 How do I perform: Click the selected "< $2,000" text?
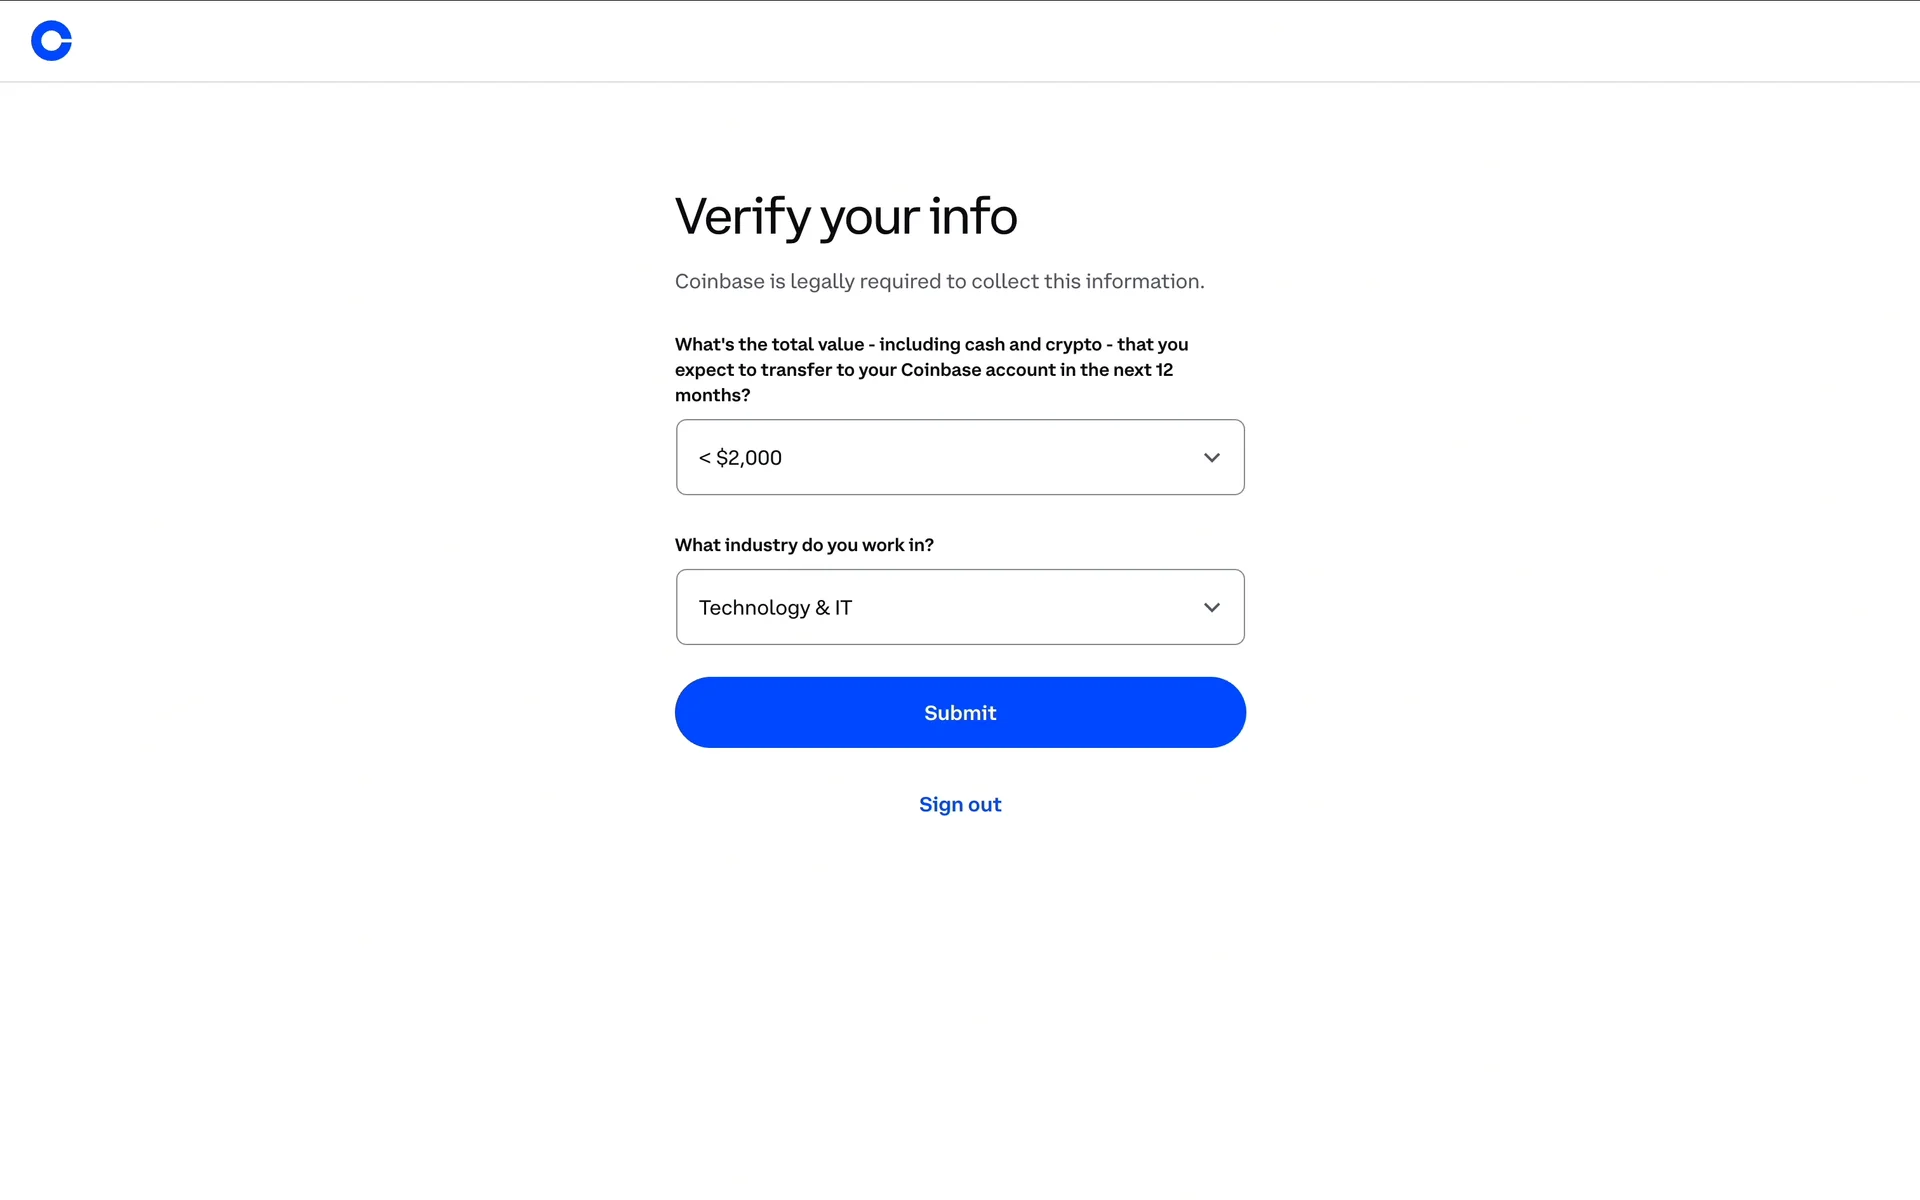[x=740, y=458]
